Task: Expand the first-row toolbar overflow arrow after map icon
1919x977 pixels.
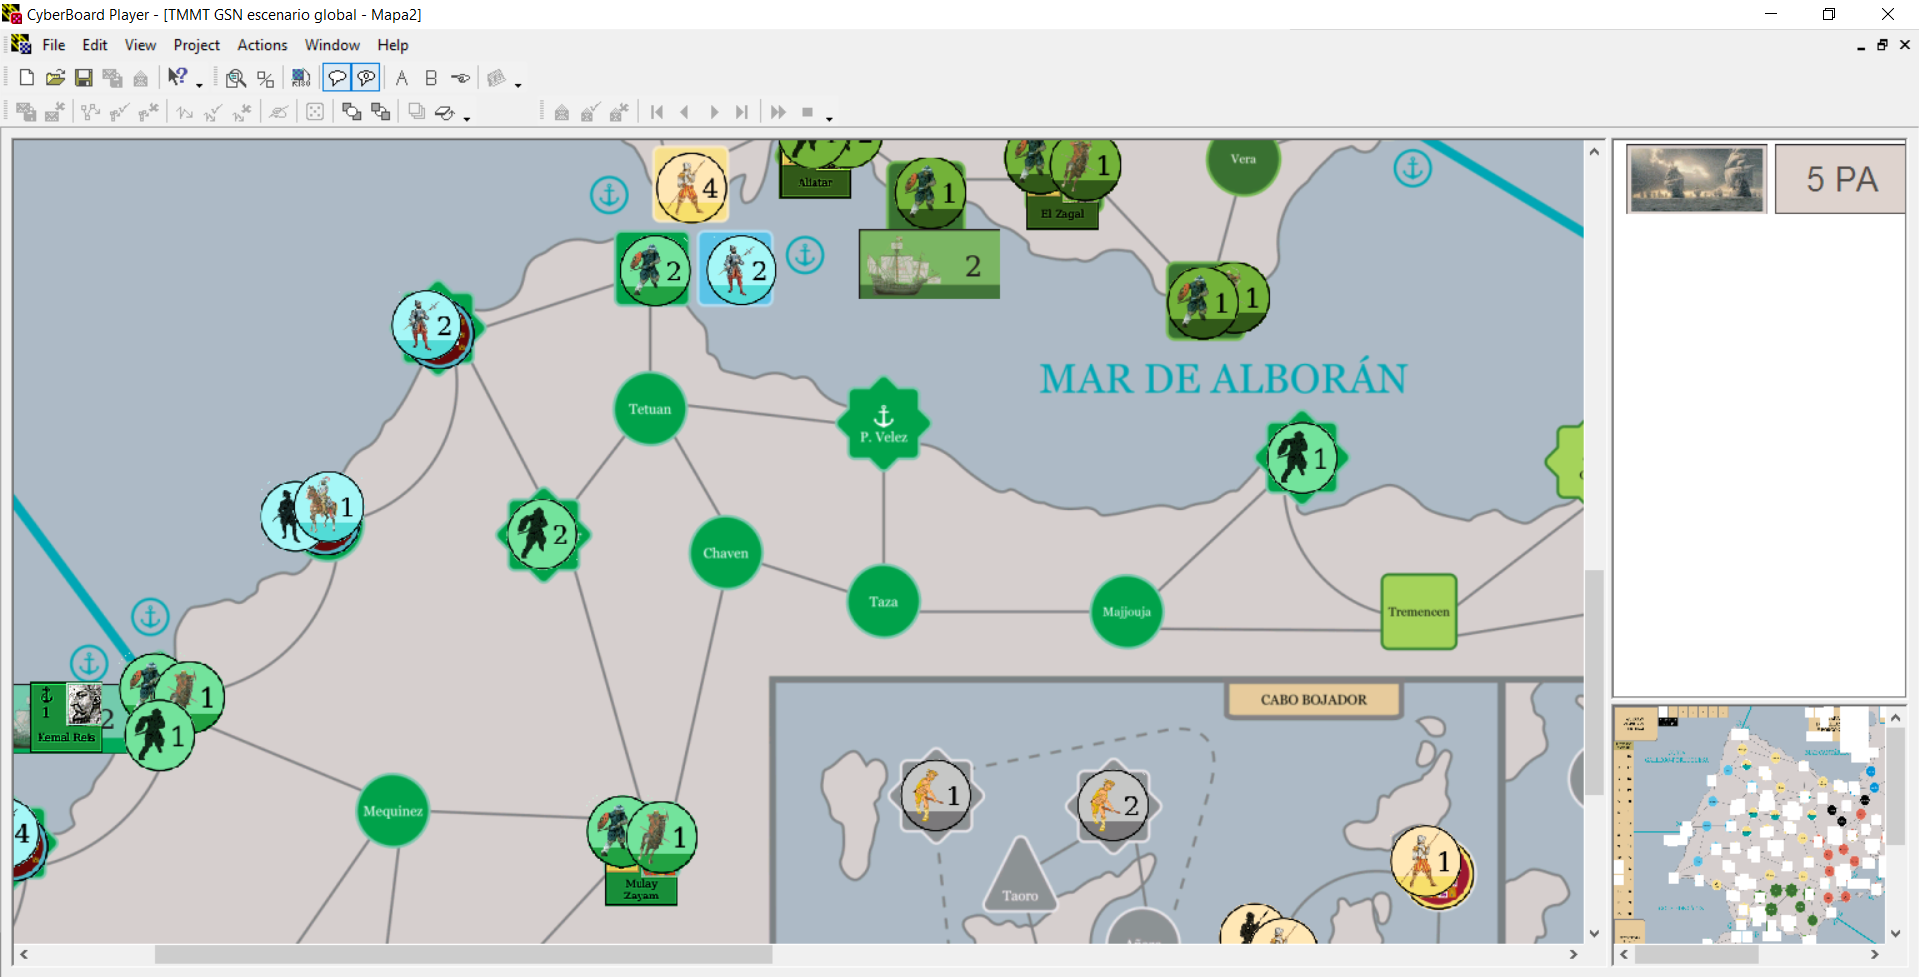Action: [518, 85]
